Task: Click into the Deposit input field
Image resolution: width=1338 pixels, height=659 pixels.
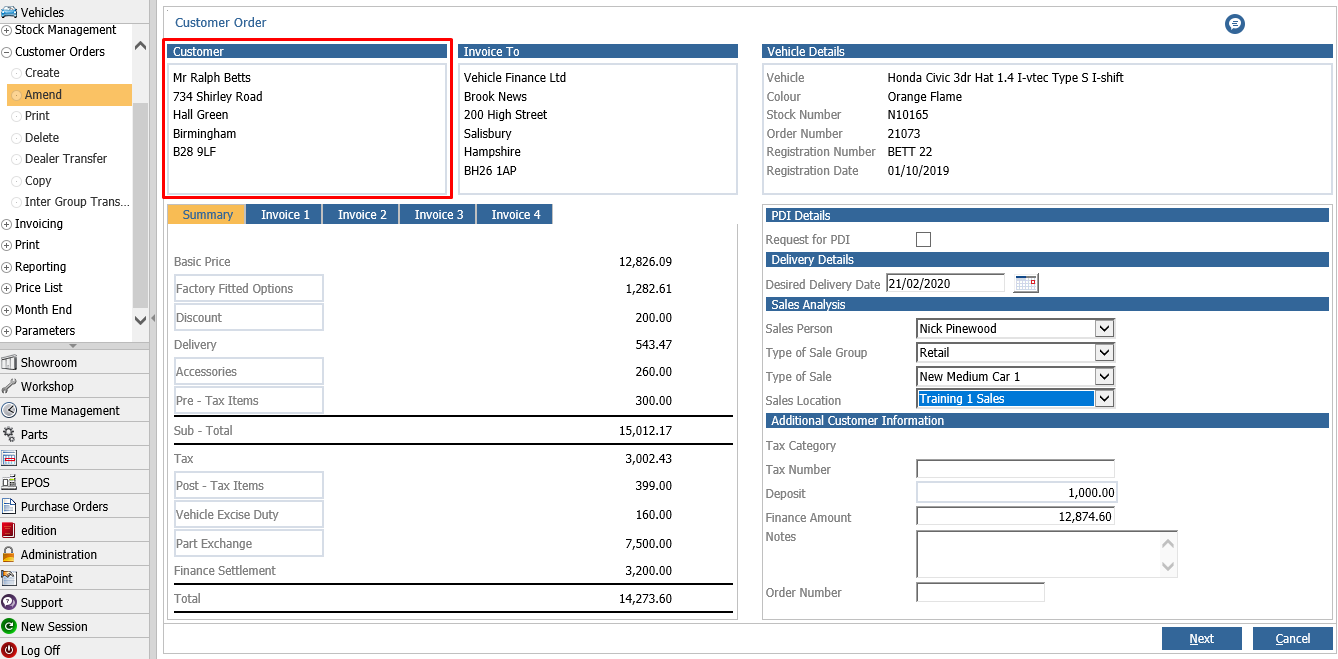Action: pyautogui.click(x=1015, y=493)
